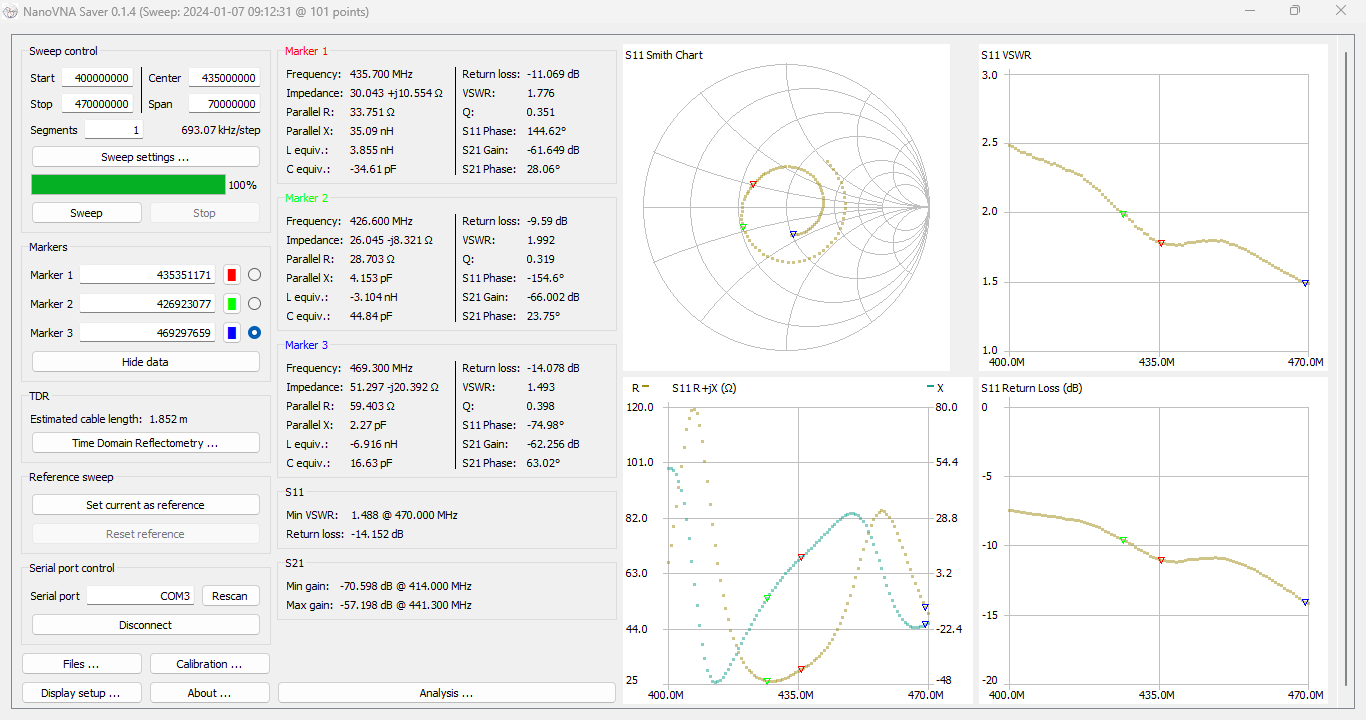Image resolution: width=1366 pixels, height=720 pixels.
Task: Click the blue Marker 3 triangle on Smith chart
Action: point(793,234)
